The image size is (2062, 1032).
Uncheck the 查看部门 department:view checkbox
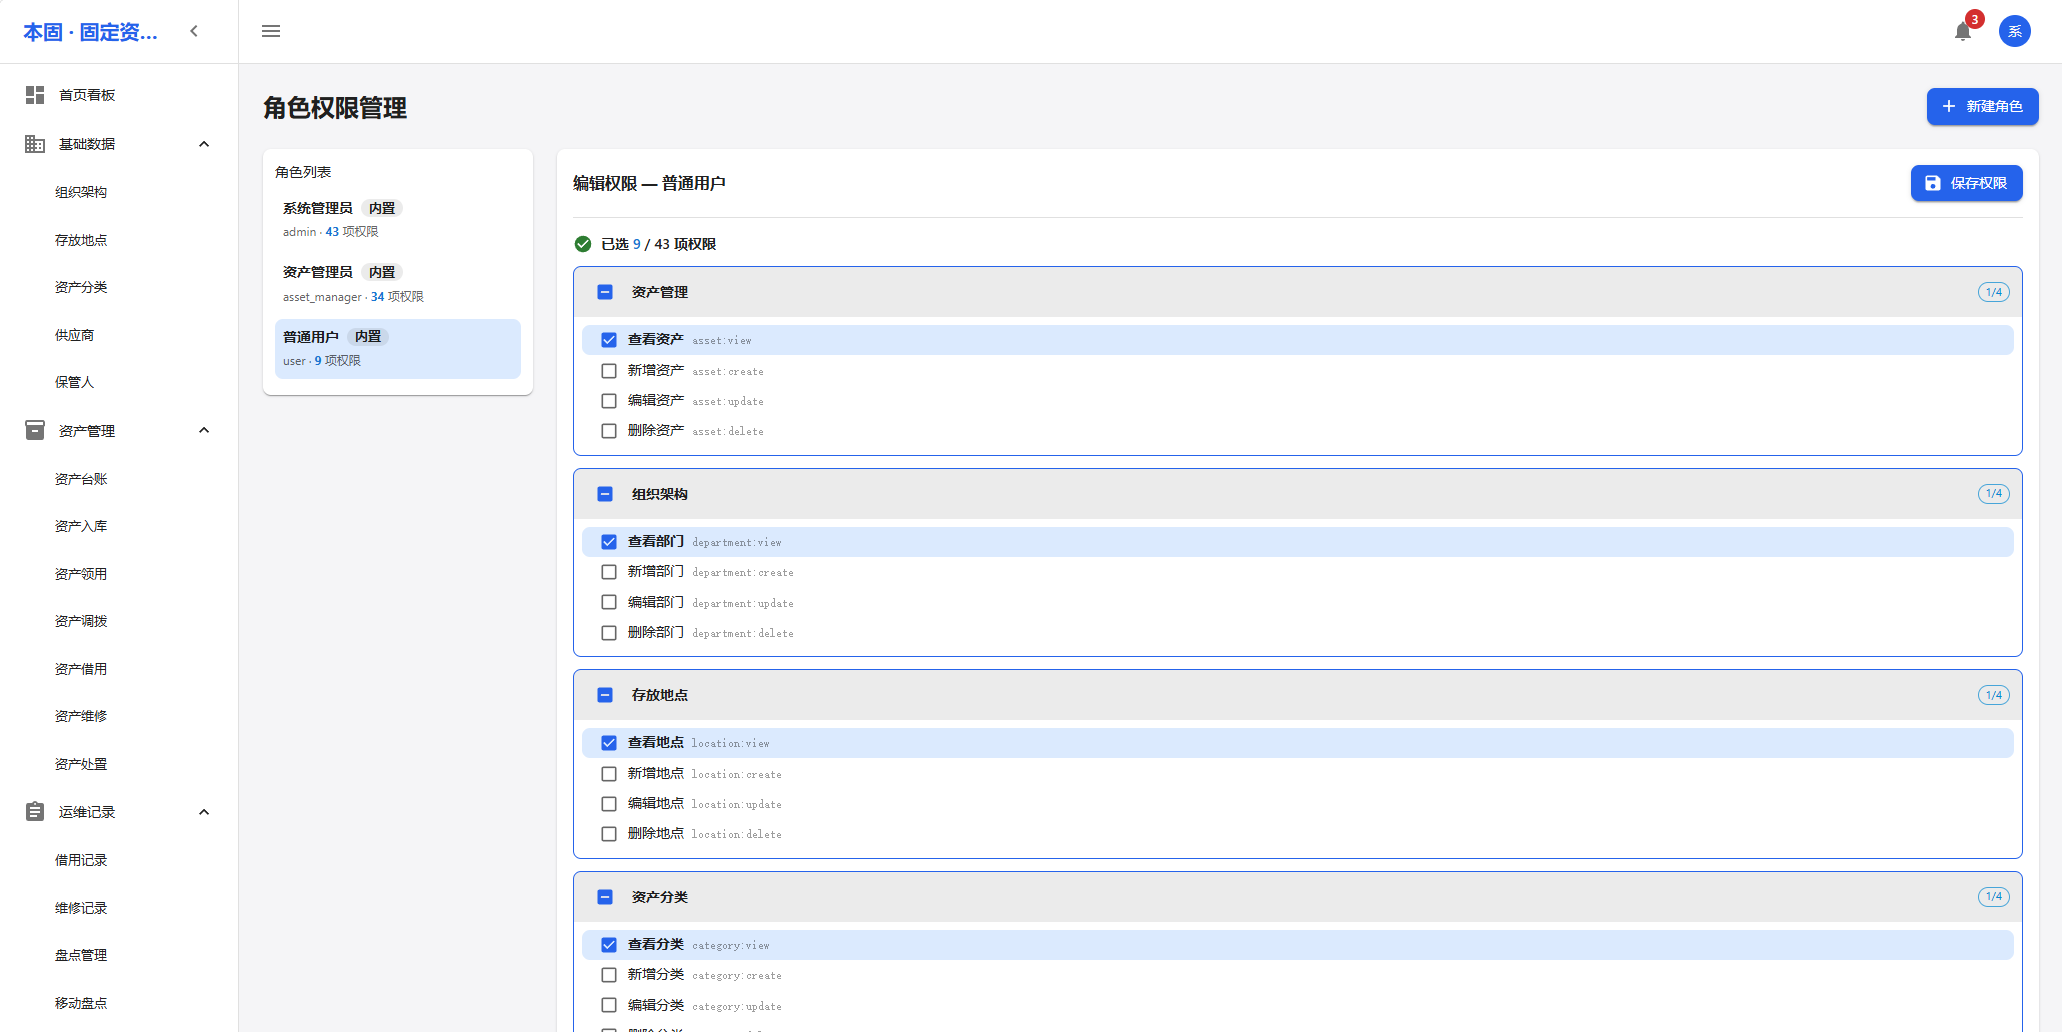(x=609, y=542)
